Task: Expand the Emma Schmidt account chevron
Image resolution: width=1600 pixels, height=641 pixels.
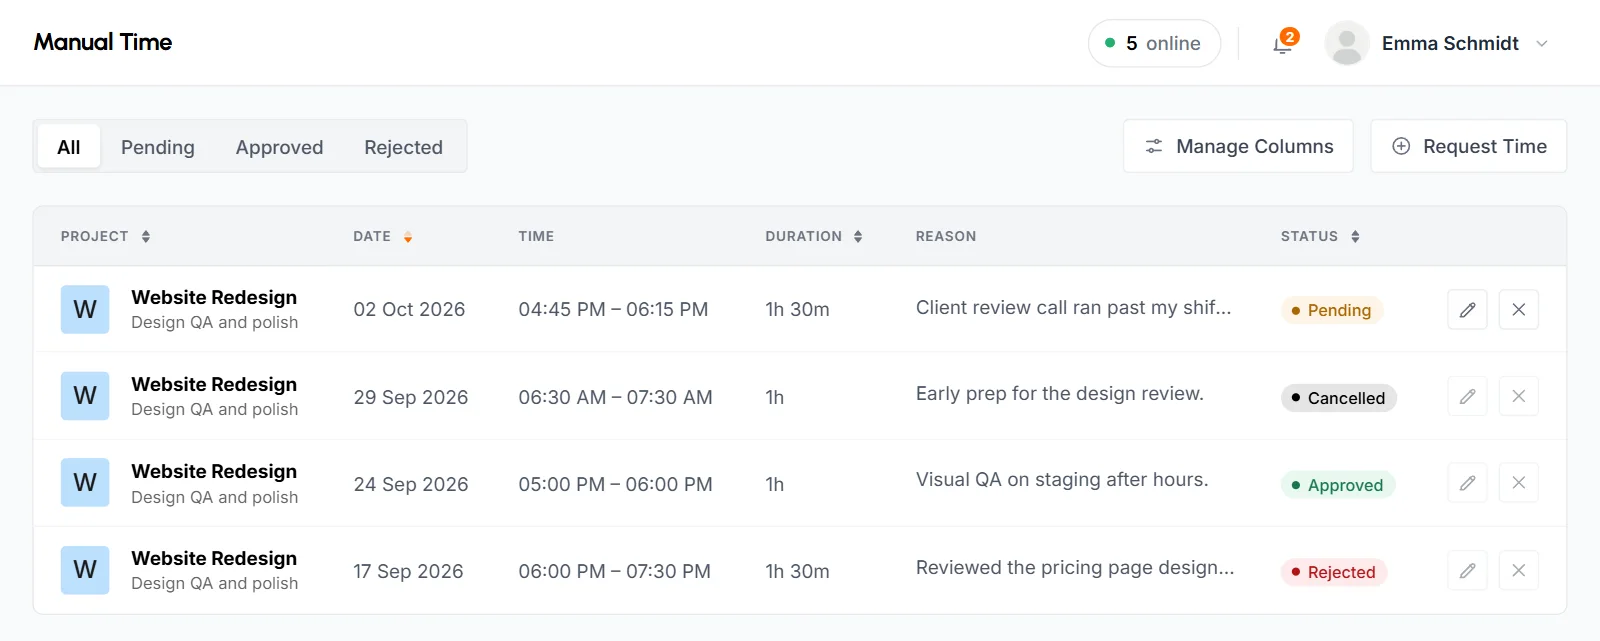Action: pos(1542,44)
